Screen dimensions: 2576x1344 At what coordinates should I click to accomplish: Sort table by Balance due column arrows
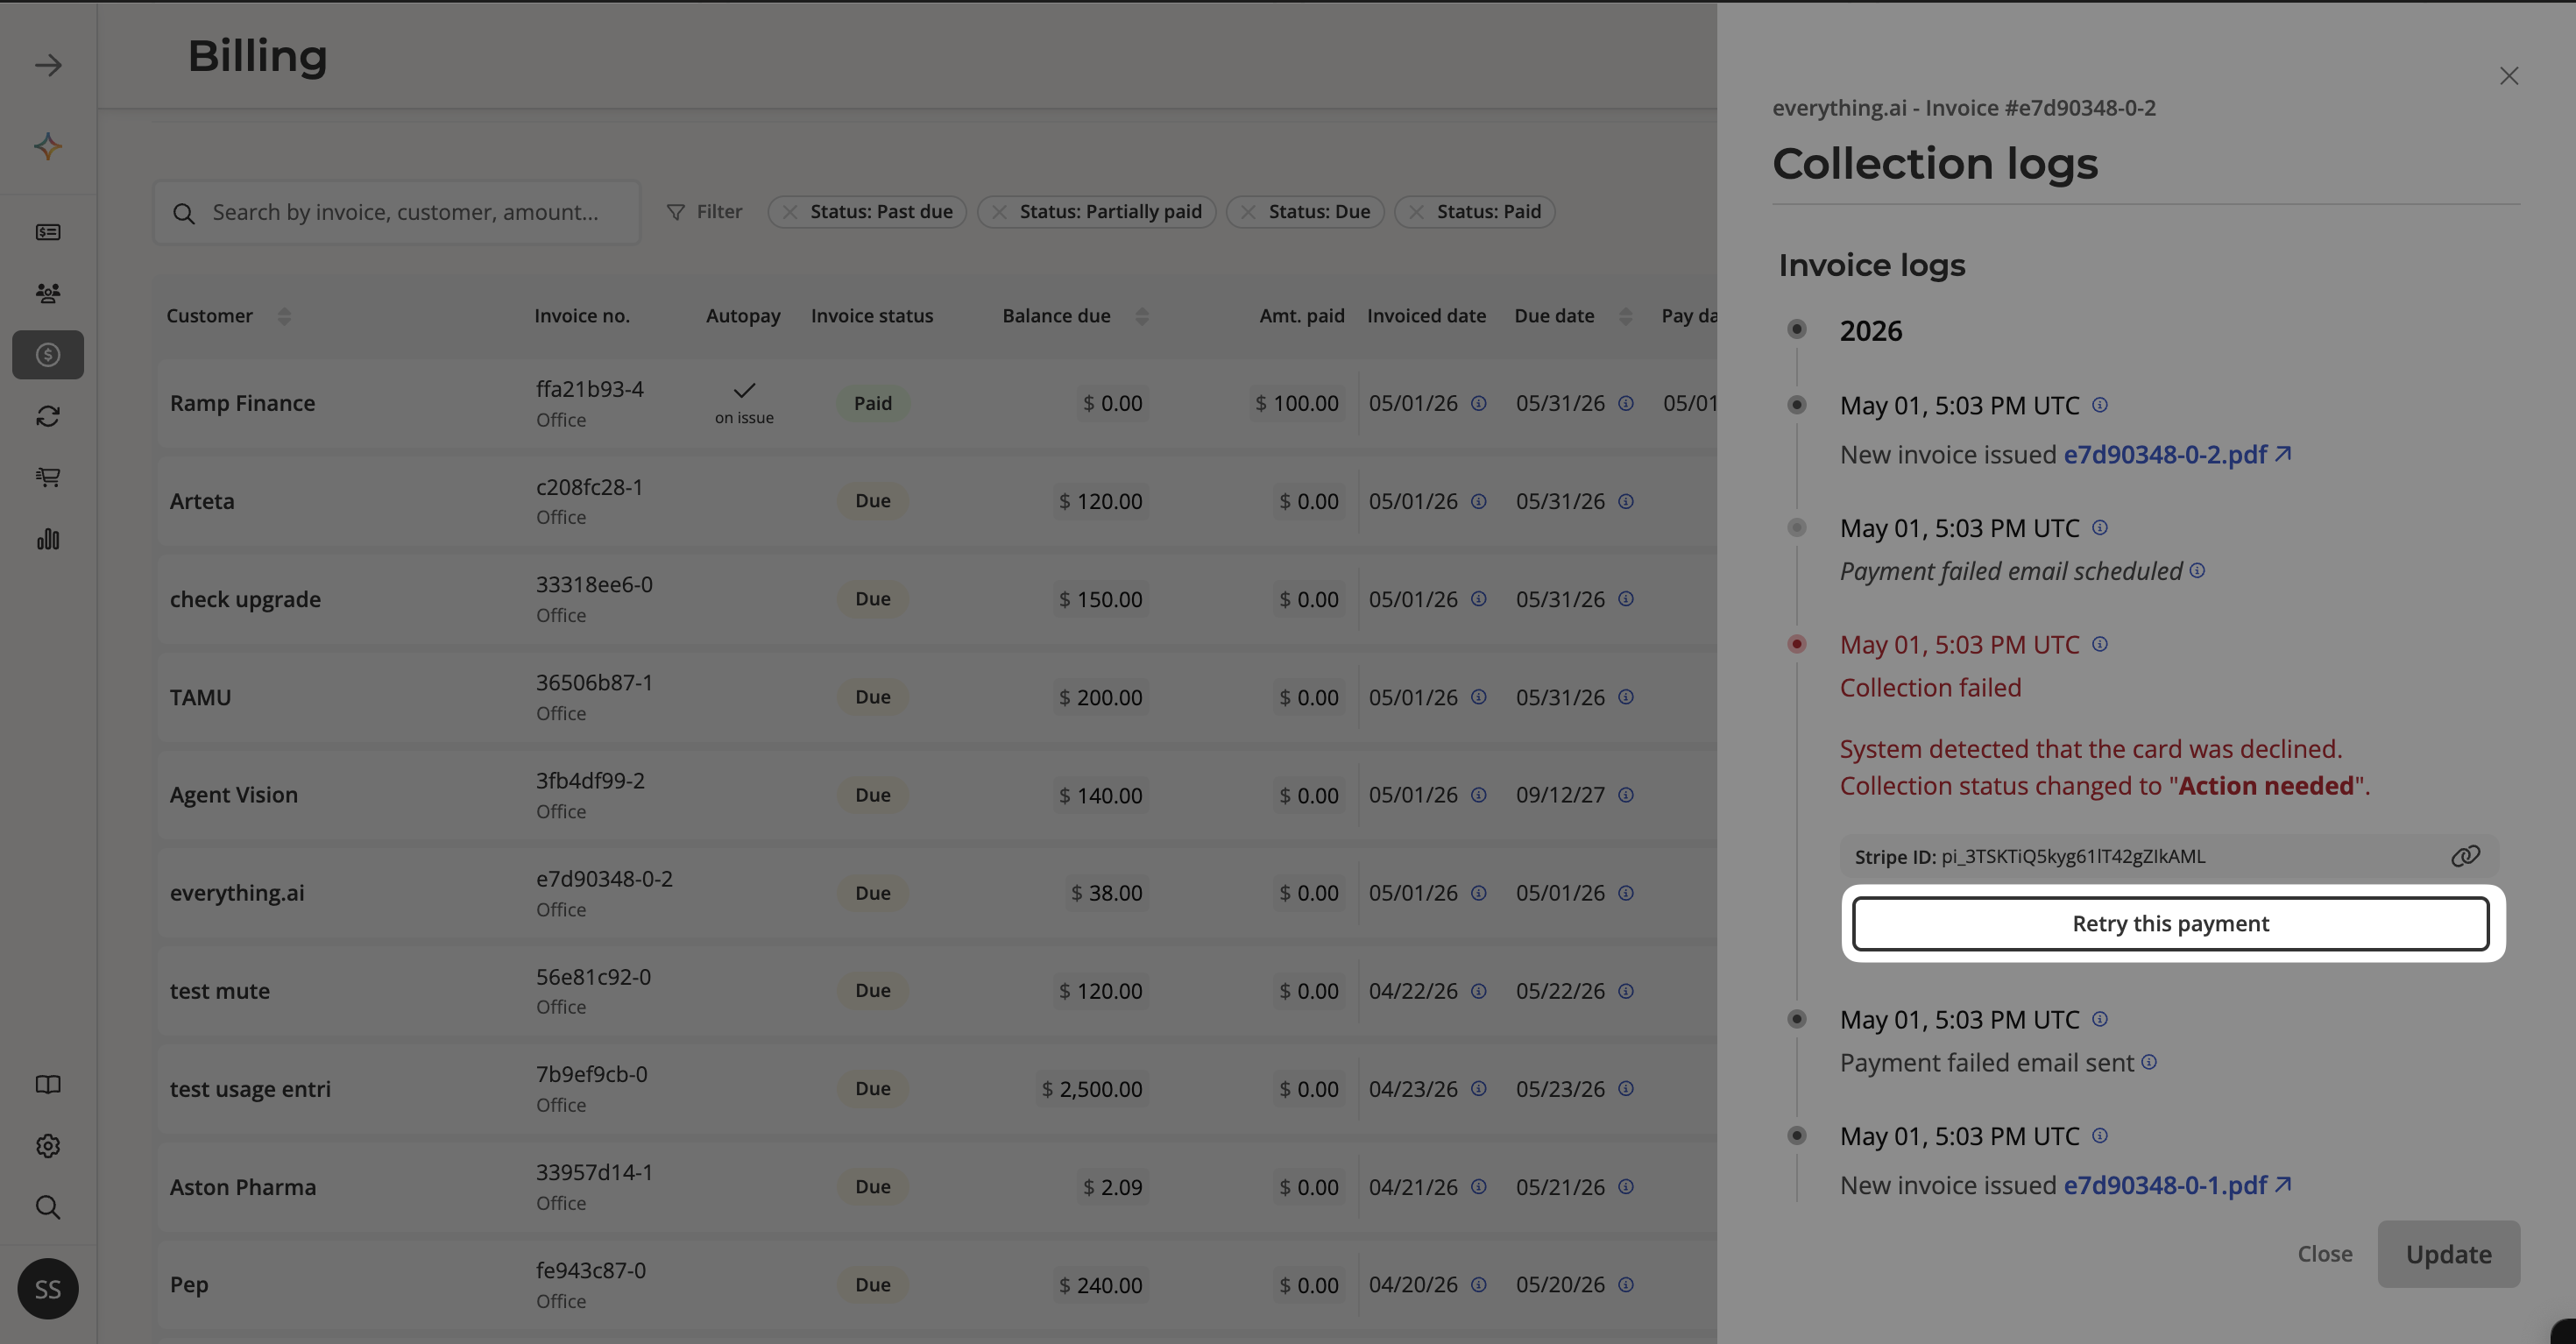[x=1142, y=316]
